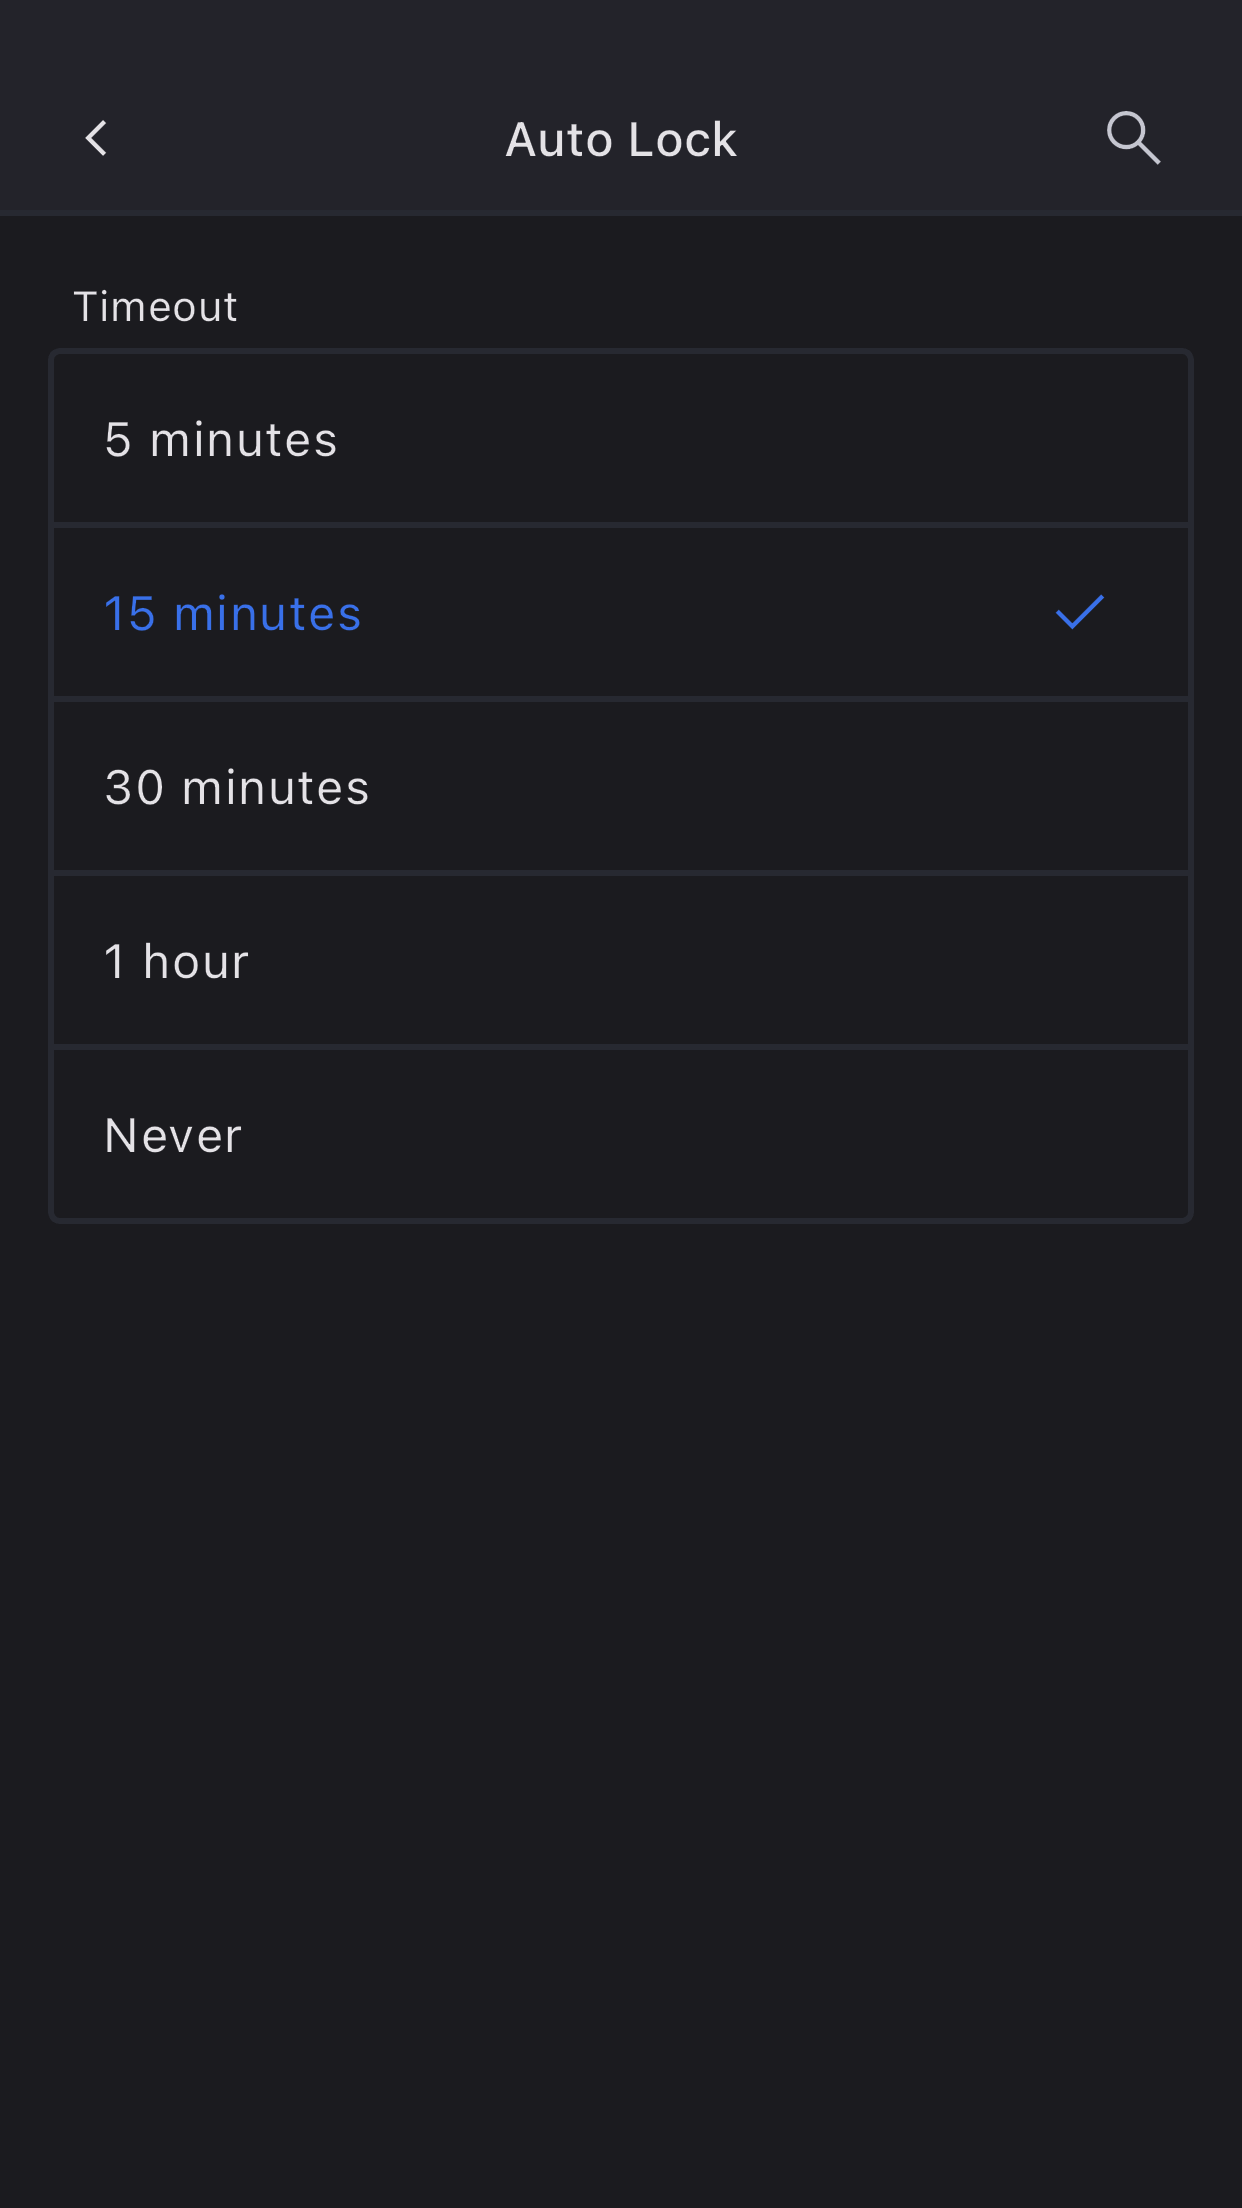1242x2208 pixels.
Task: Click the Auto Lock page title
Action: coord(621,139)
